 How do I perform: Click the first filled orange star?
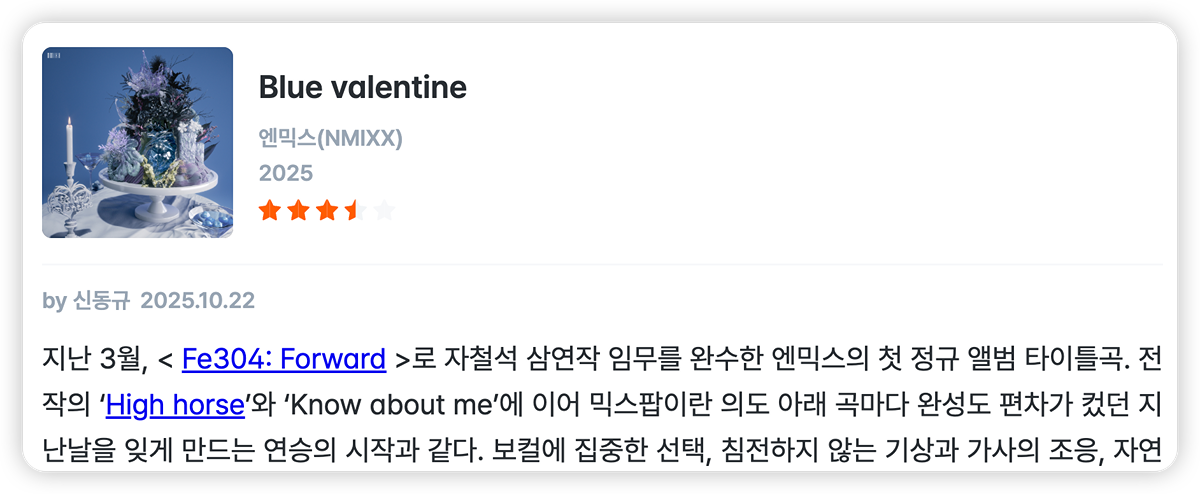(270, 210)
